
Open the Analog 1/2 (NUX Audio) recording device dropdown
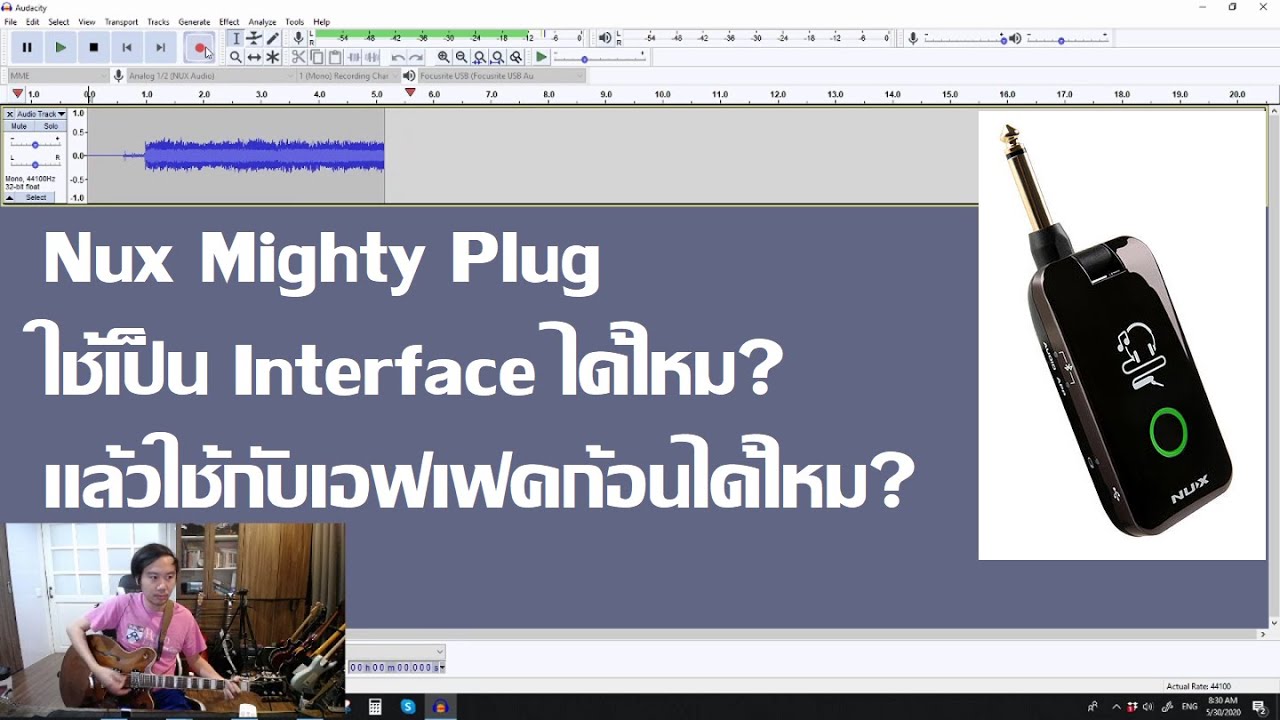209,76
